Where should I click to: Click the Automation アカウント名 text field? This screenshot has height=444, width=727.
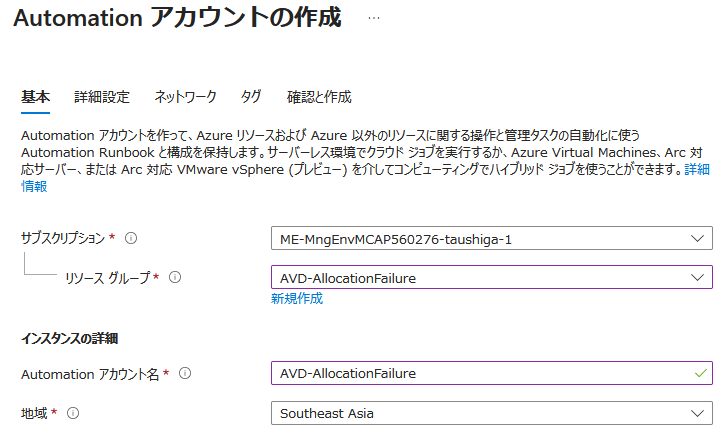(480, 373)
